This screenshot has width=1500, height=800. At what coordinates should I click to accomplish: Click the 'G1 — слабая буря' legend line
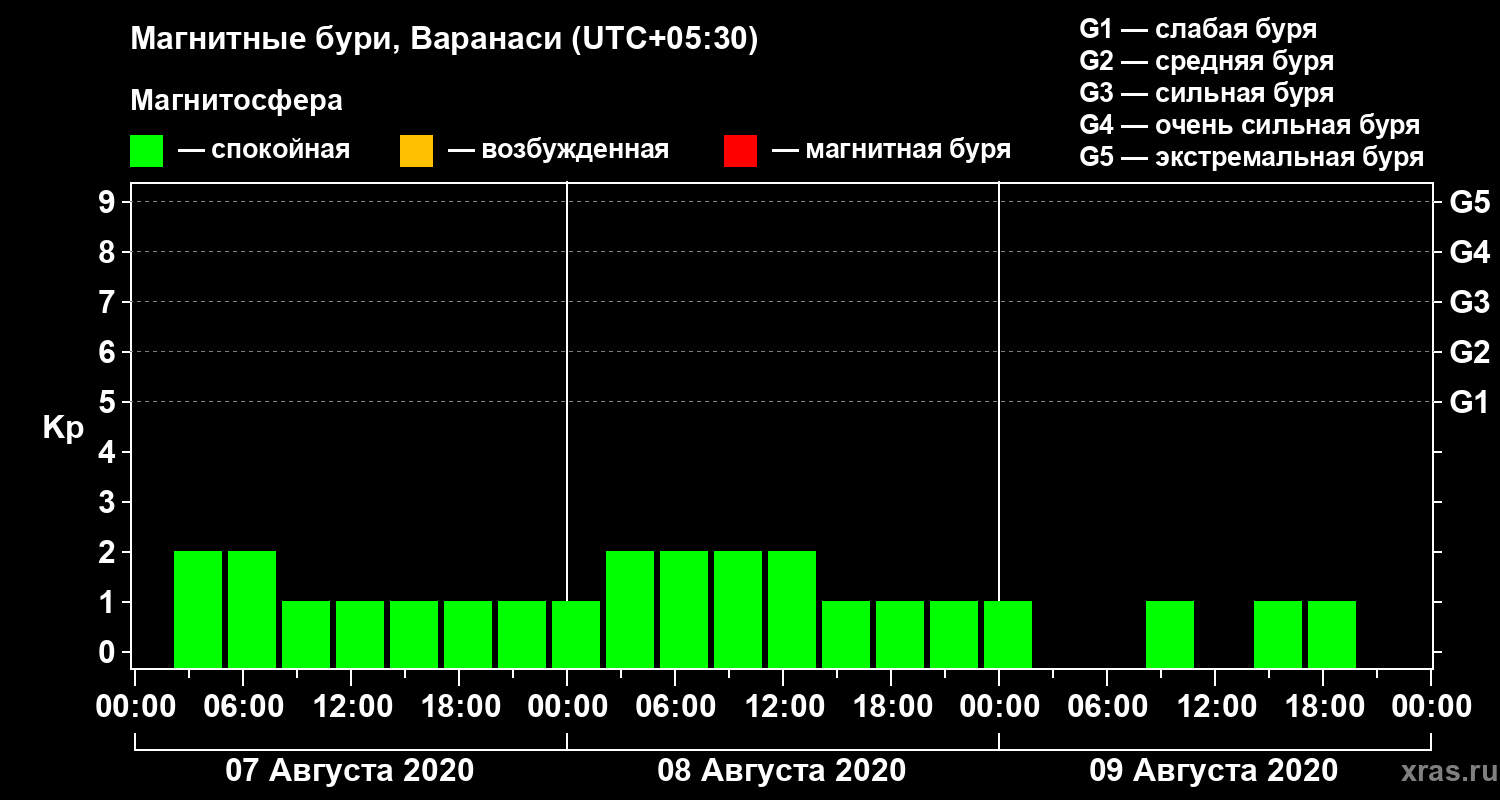[x=1198, y=28]
